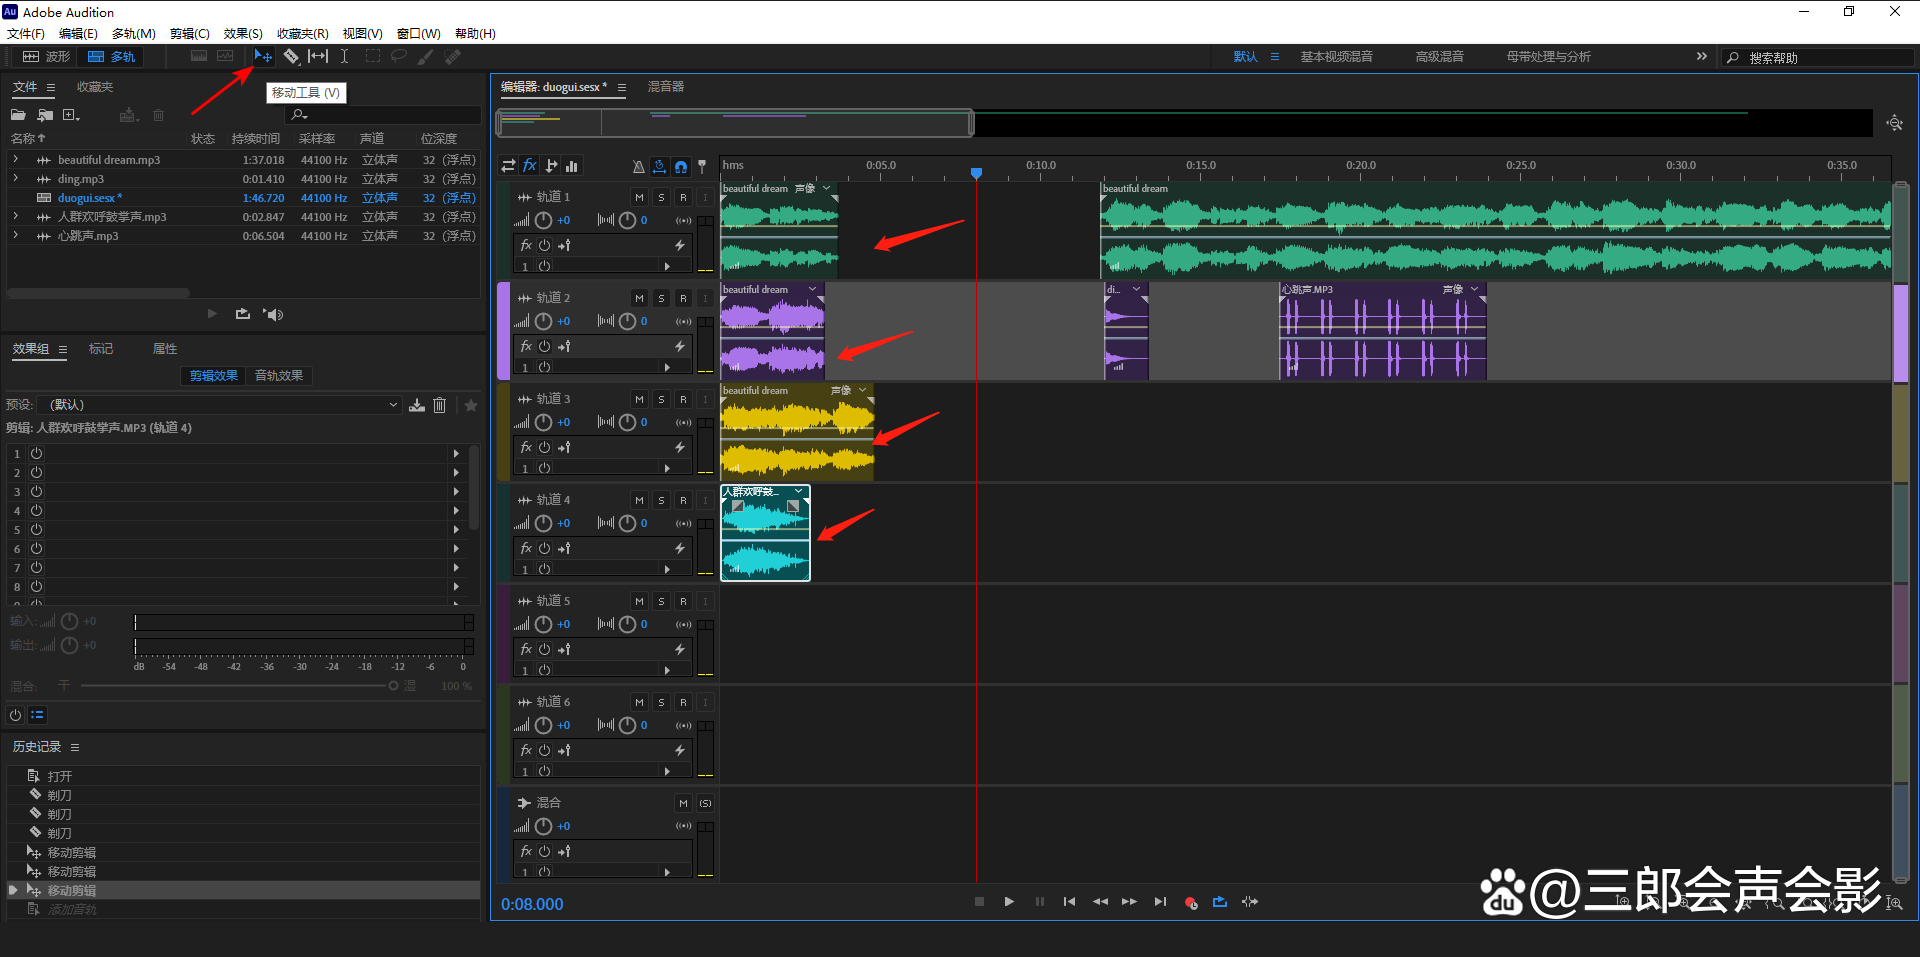Click the Play button in transport
The image size is (1920, 957).
(x=1009, y=902)
